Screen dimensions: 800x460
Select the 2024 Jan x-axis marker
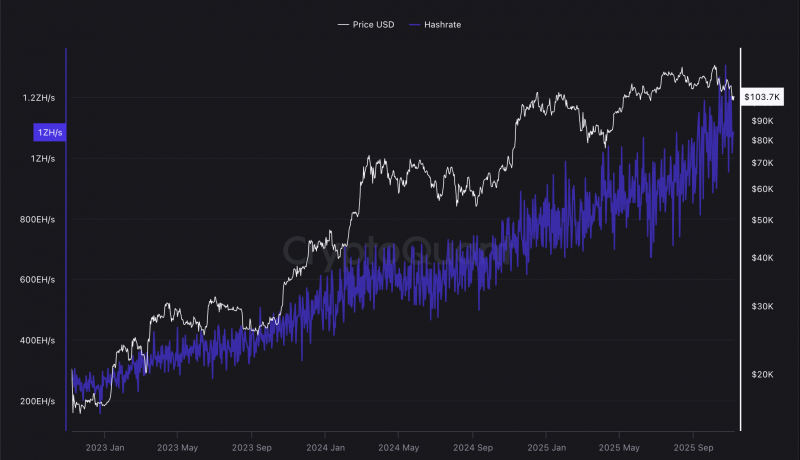325,448
